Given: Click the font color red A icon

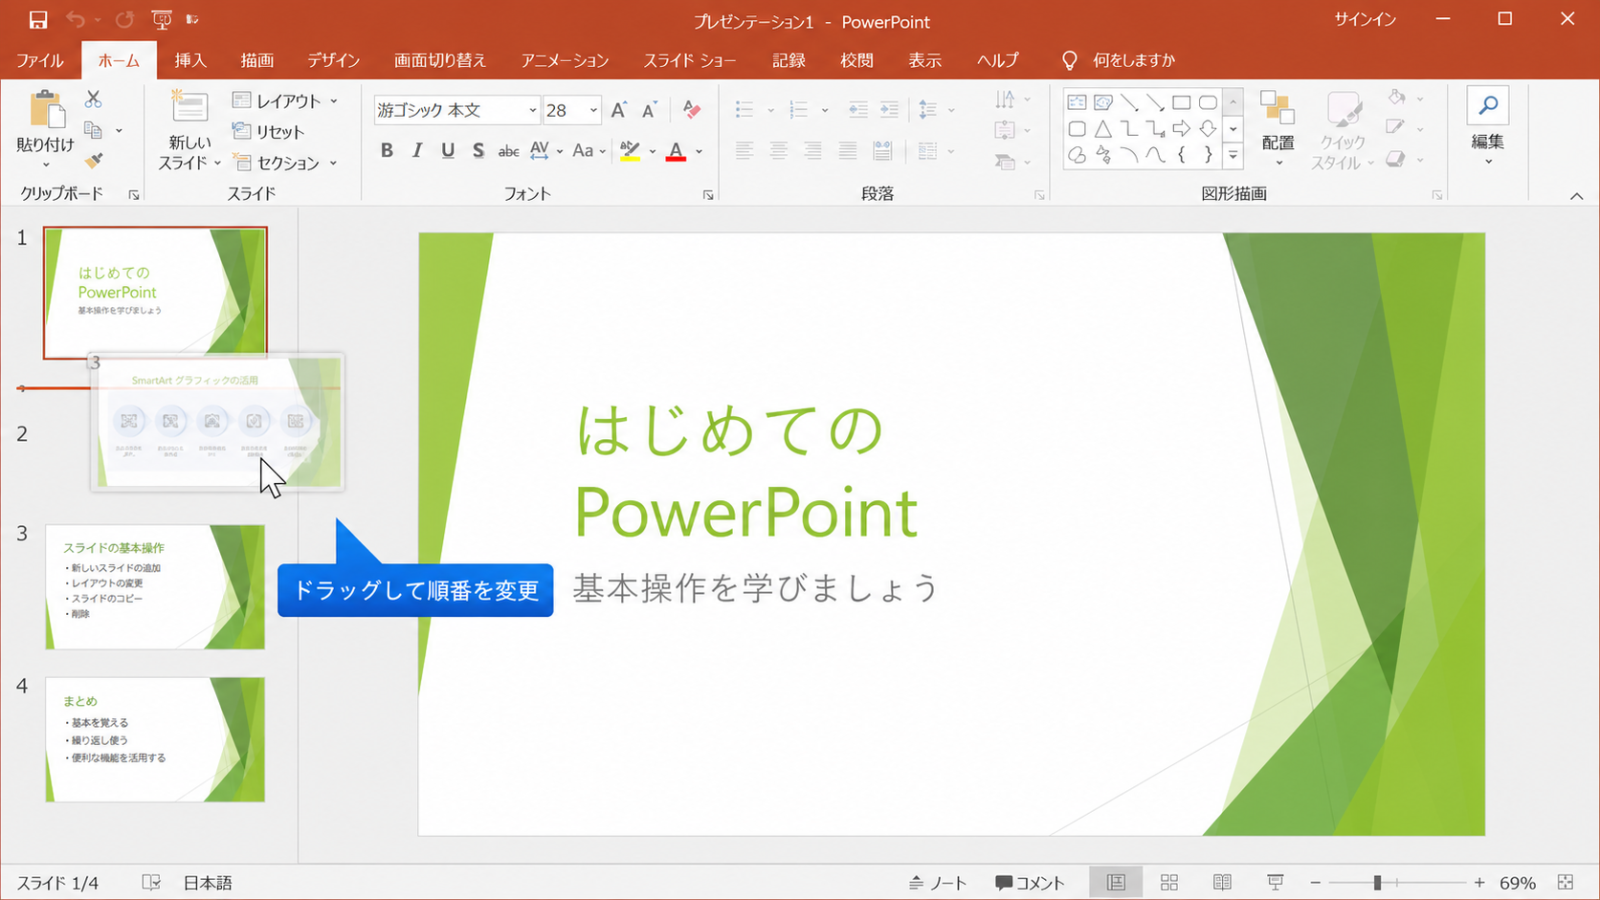Looking at the screenshot, I should pos(677,151).
